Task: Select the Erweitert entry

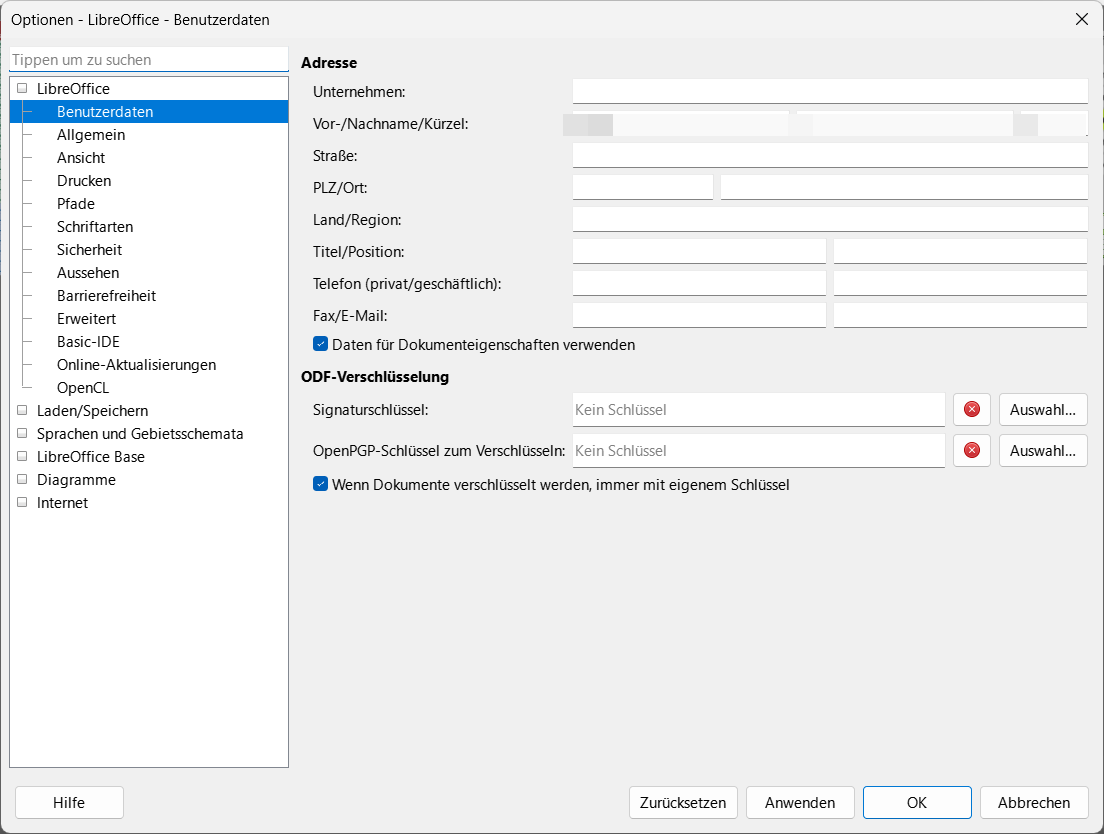Action: pyautogui.click(x=86, y=319)
